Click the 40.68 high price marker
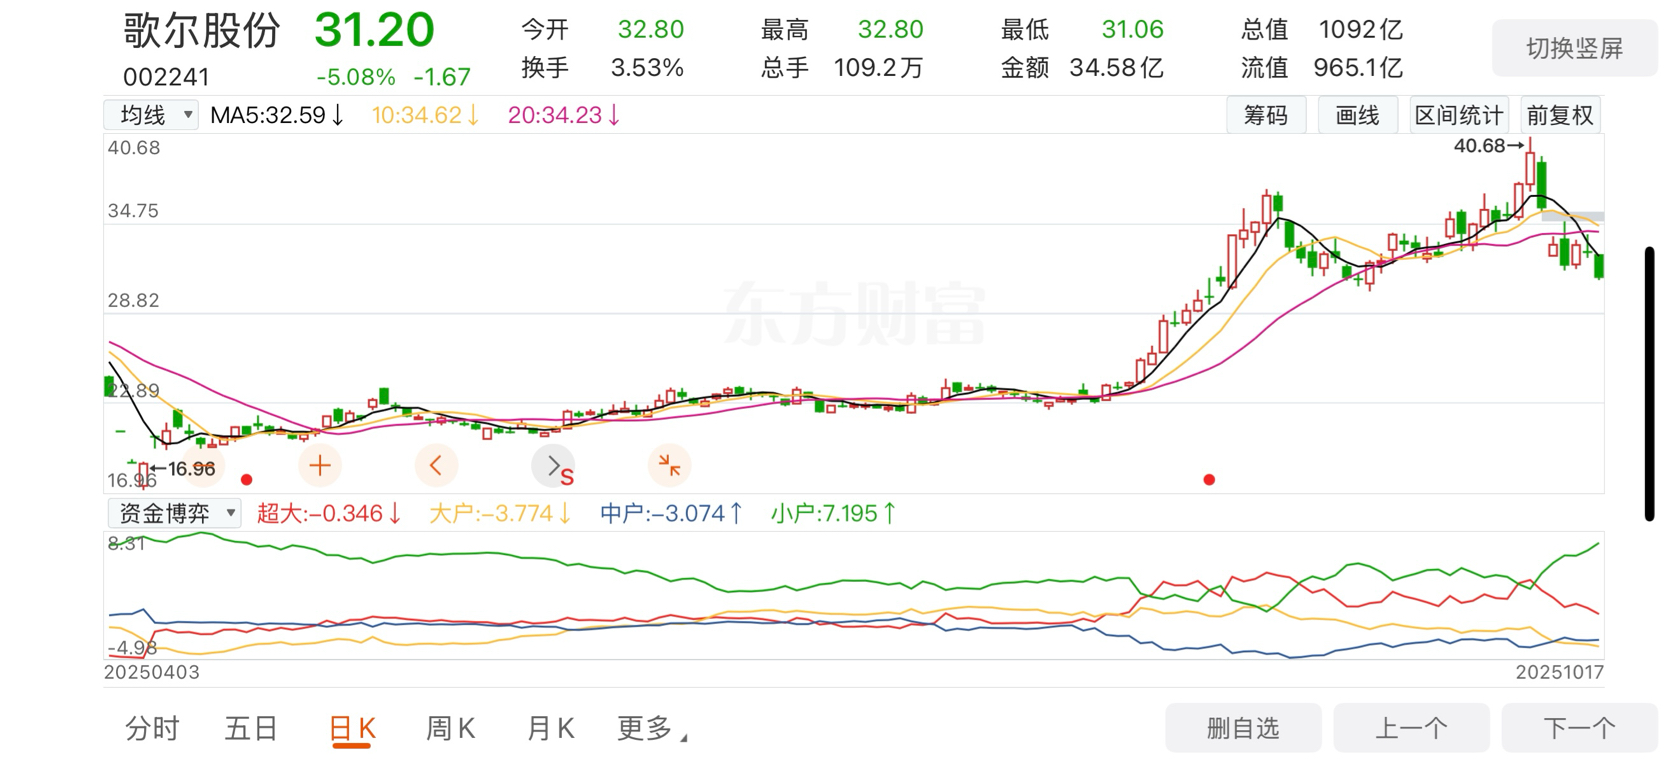The width and height of the screenshot is (1670, 768). (1488, 146)
